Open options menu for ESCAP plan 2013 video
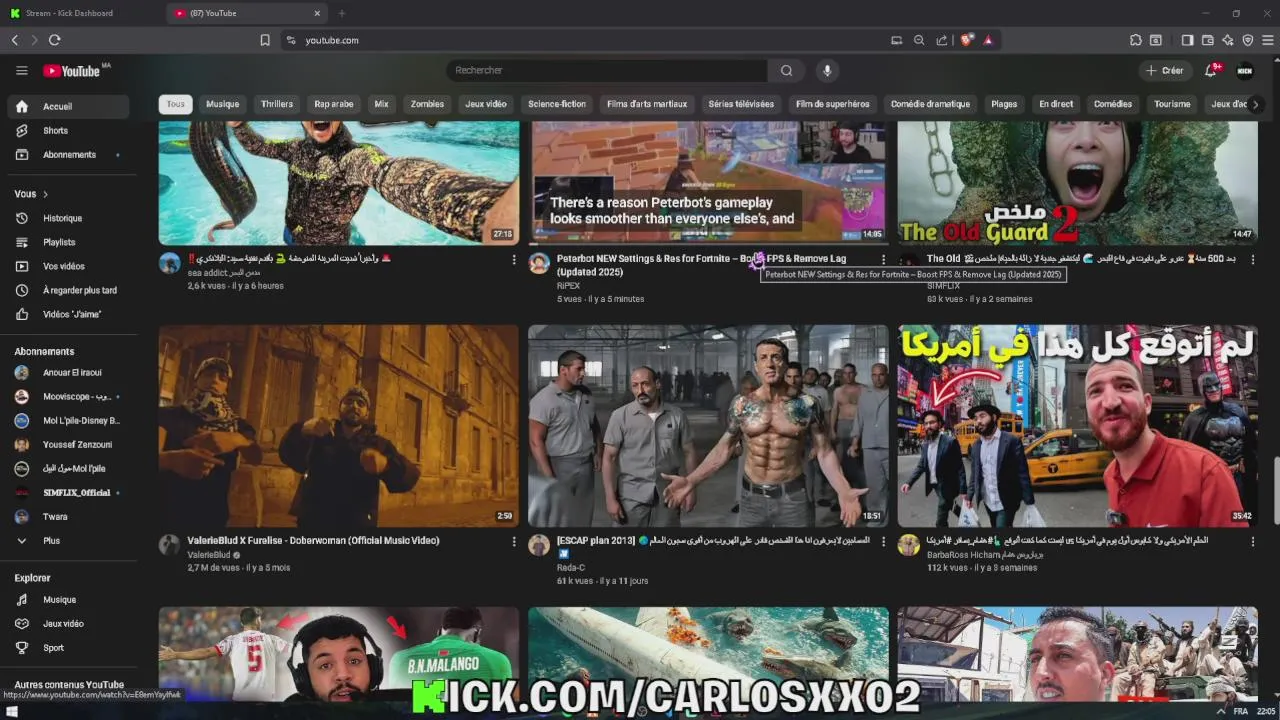This screenshot has height=720, width=1280. [883, 541]
